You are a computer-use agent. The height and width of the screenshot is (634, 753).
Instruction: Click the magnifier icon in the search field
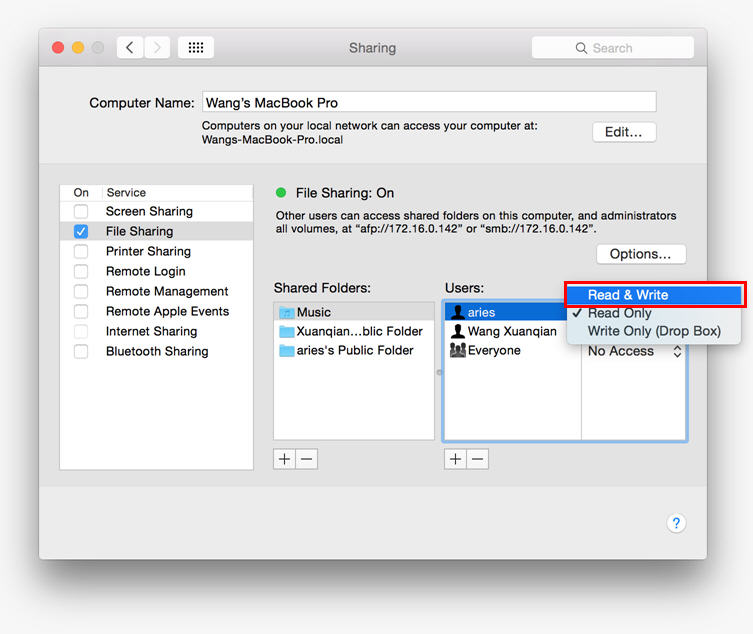(x=581, y=48)
